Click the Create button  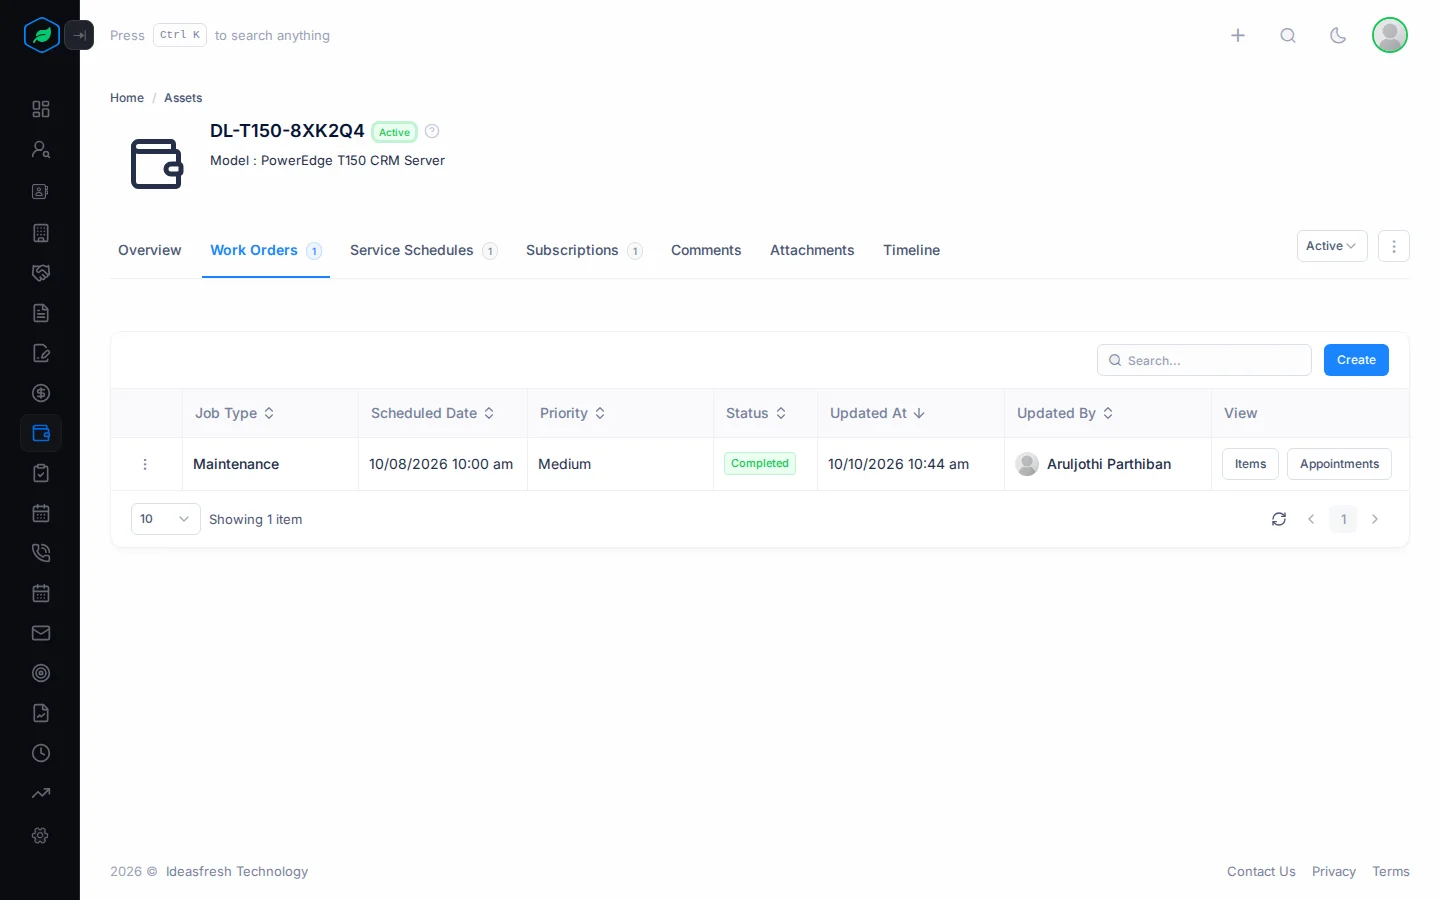[x=1356, y=360]
